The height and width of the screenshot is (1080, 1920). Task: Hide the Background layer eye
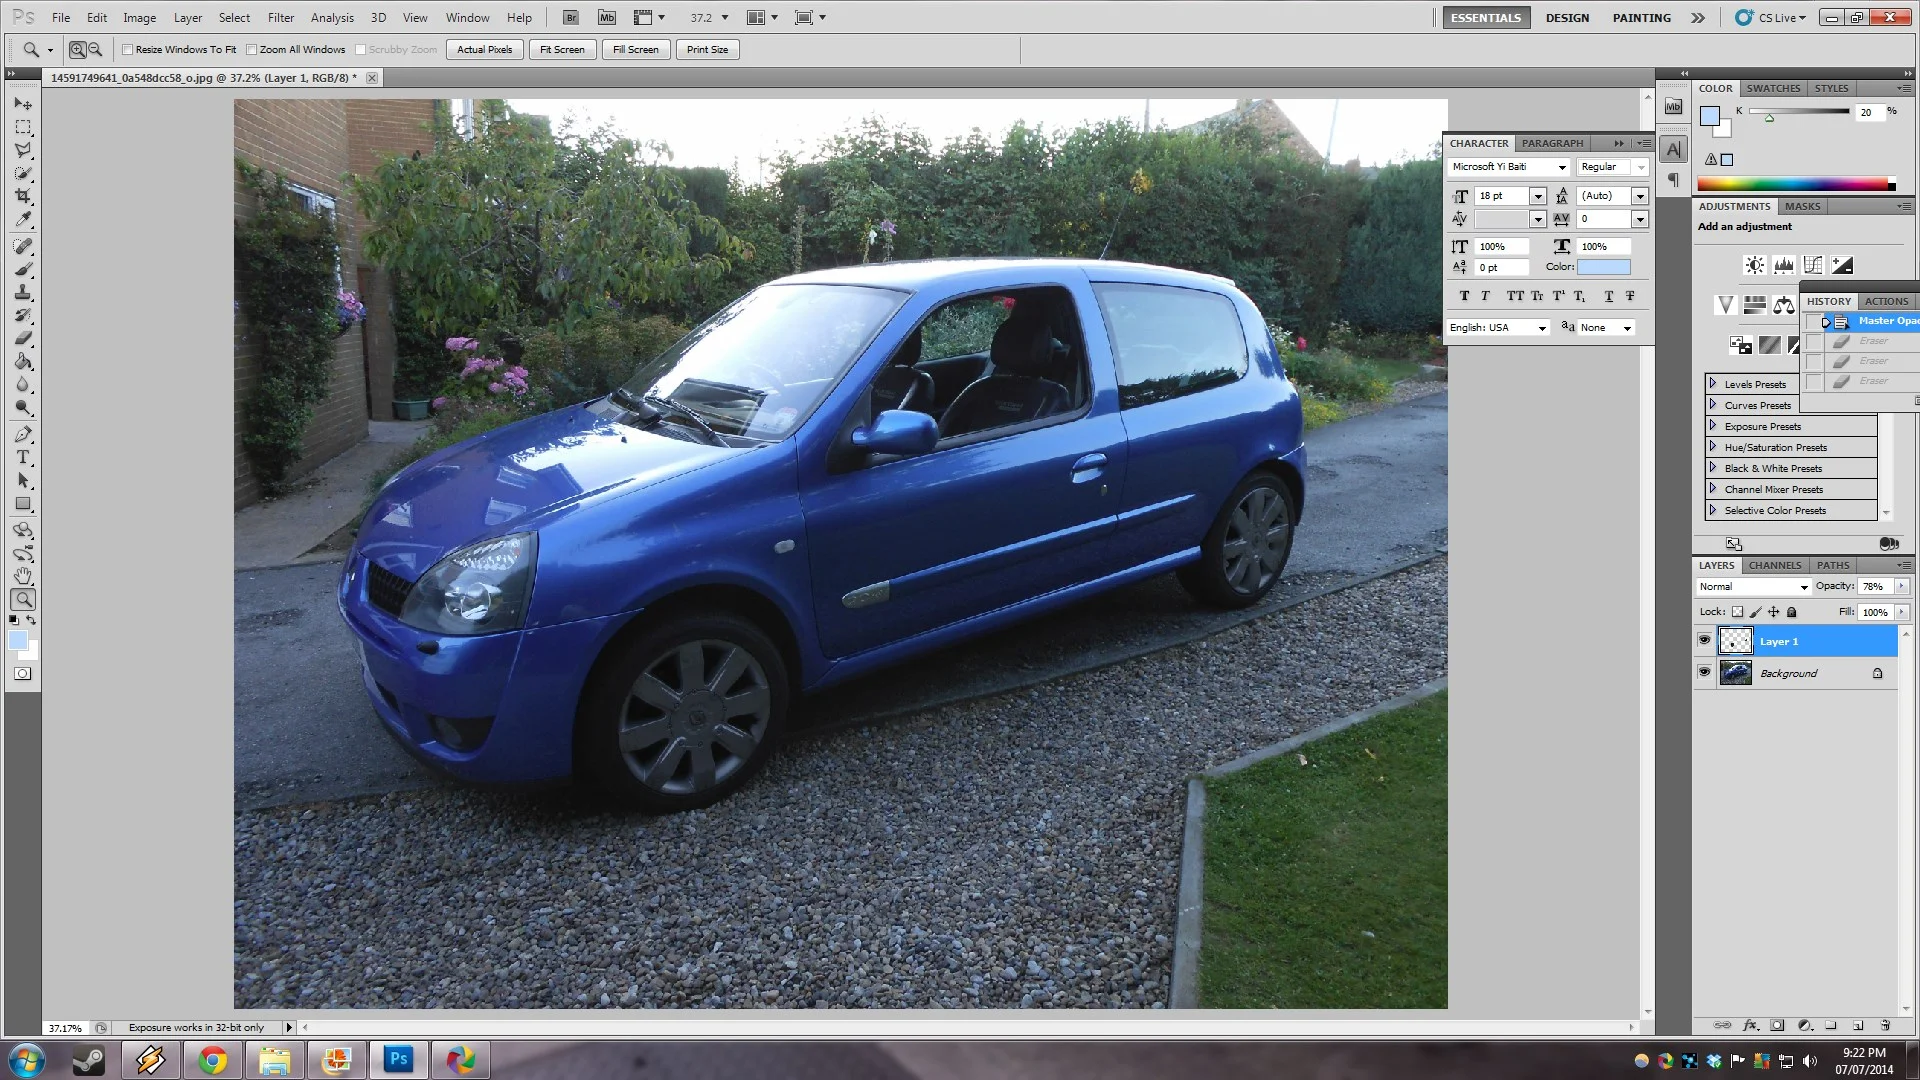click(x=1704, y=672)
